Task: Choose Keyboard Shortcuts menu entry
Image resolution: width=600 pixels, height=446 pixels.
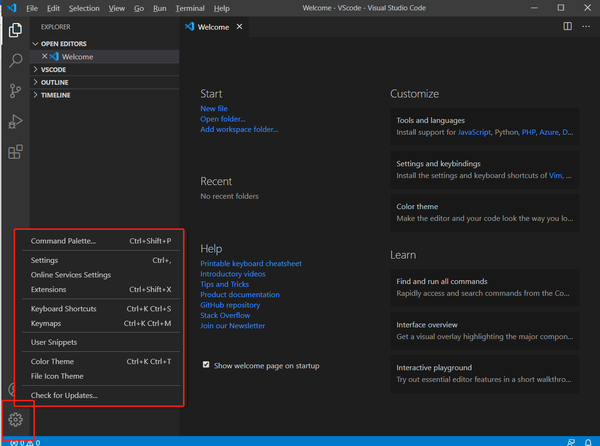Action: (101, 309)
